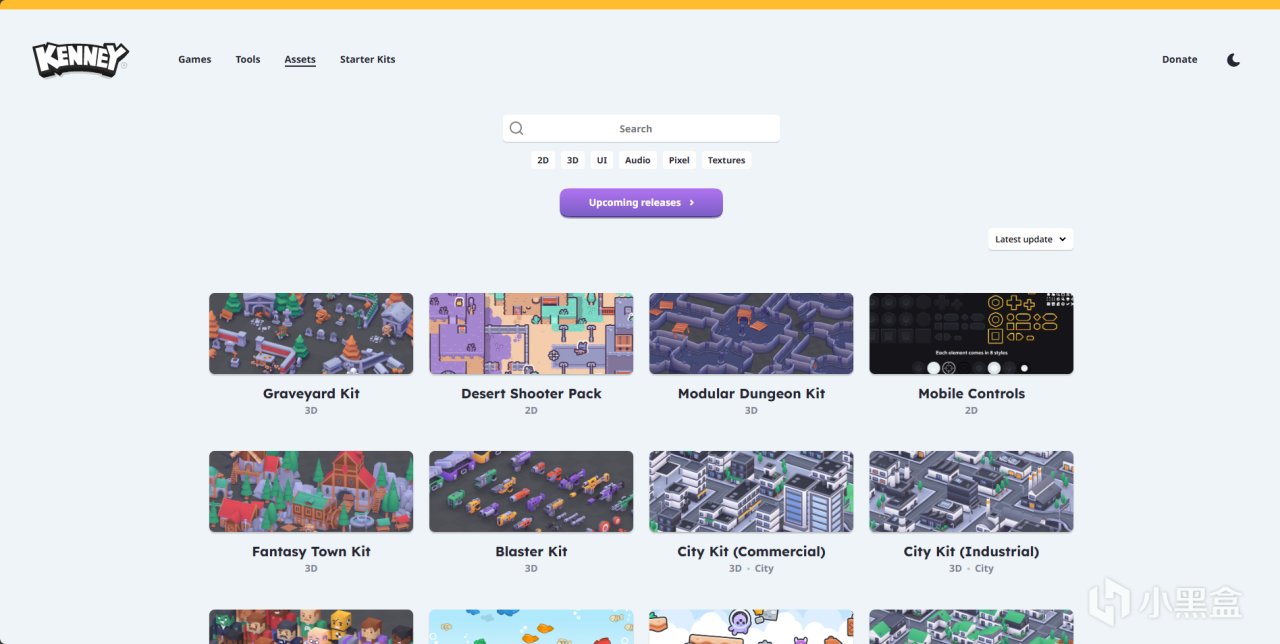Viewport: 1280px width, 644px height.
Task: Filter assets by Textures tag
Action: click(726, 160)
